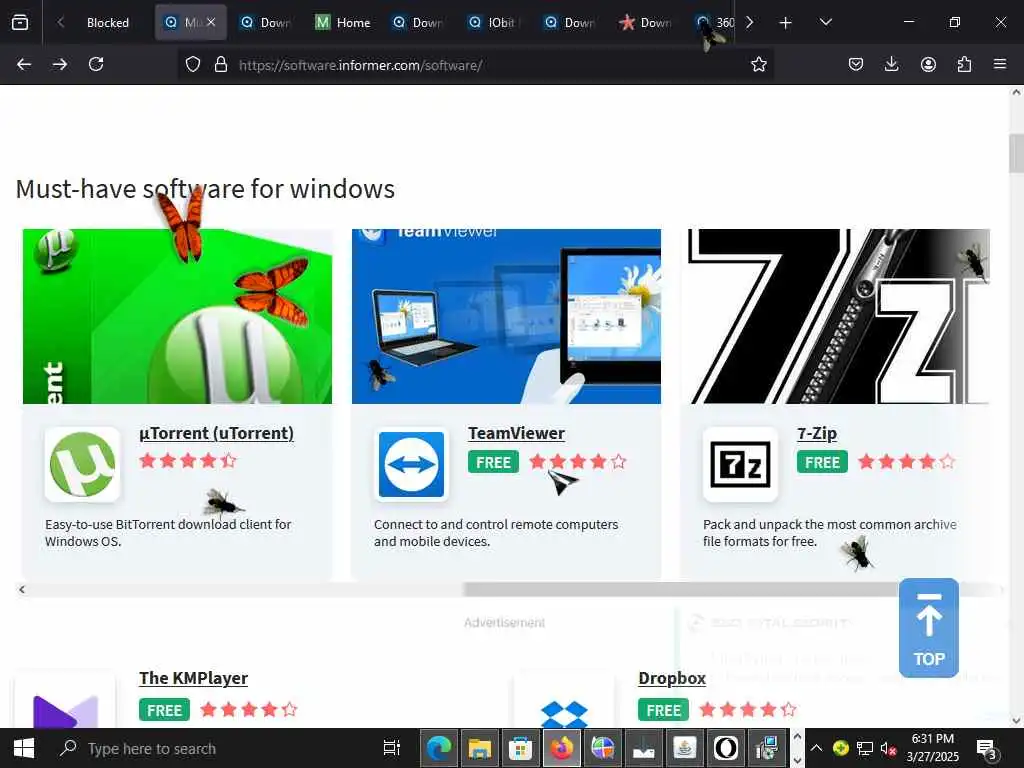Click the Dropbox logo icon

pyautogui.click(x=565, y=713)
